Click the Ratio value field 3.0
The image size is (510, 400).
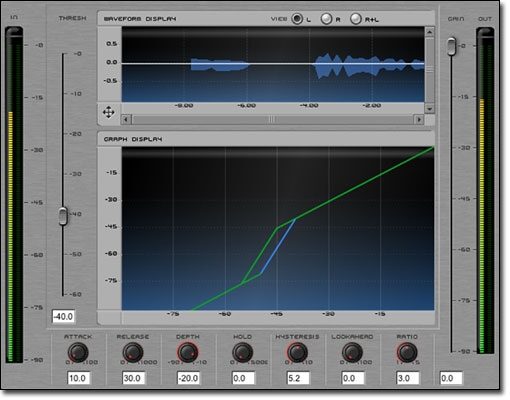pyautogui.click(x=408, y=378)
